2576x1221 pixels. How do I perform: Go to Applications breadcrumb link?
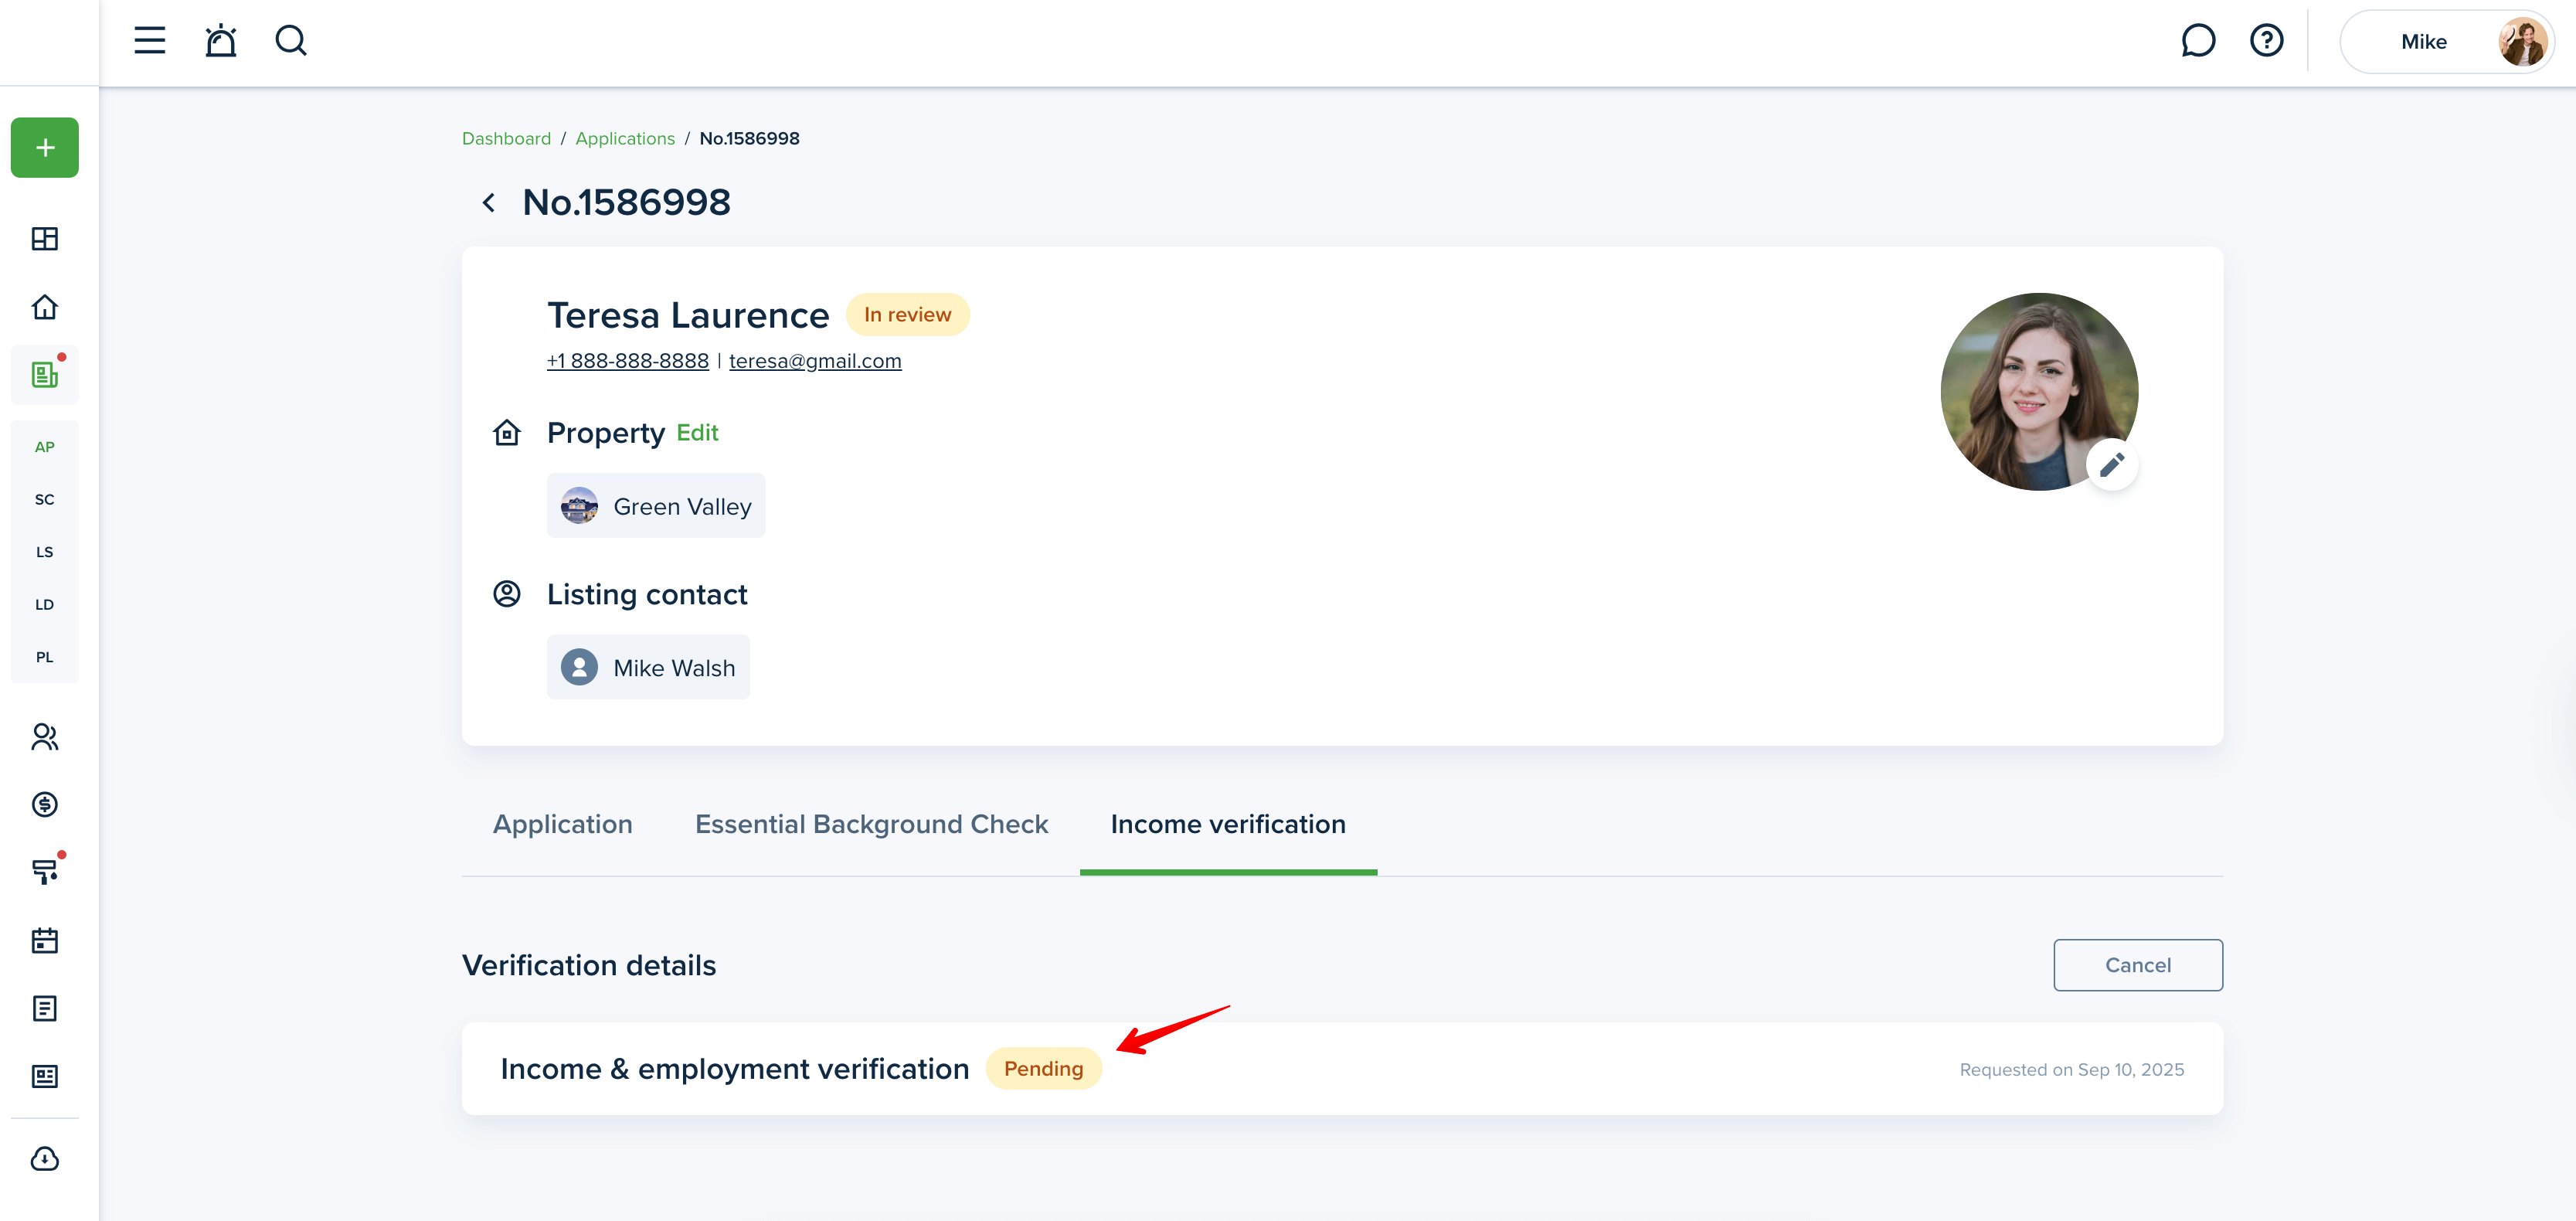point(625,139)
